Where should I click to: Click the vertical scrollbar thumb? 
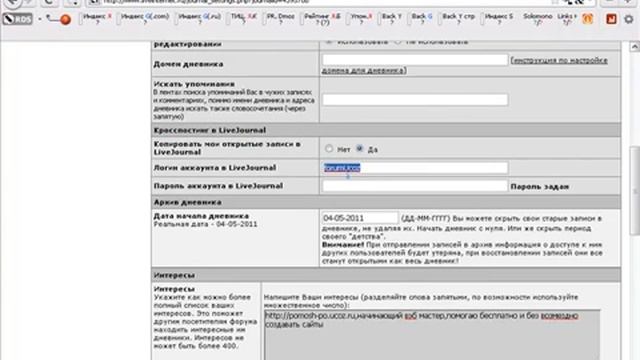click(x=634, y=190)
